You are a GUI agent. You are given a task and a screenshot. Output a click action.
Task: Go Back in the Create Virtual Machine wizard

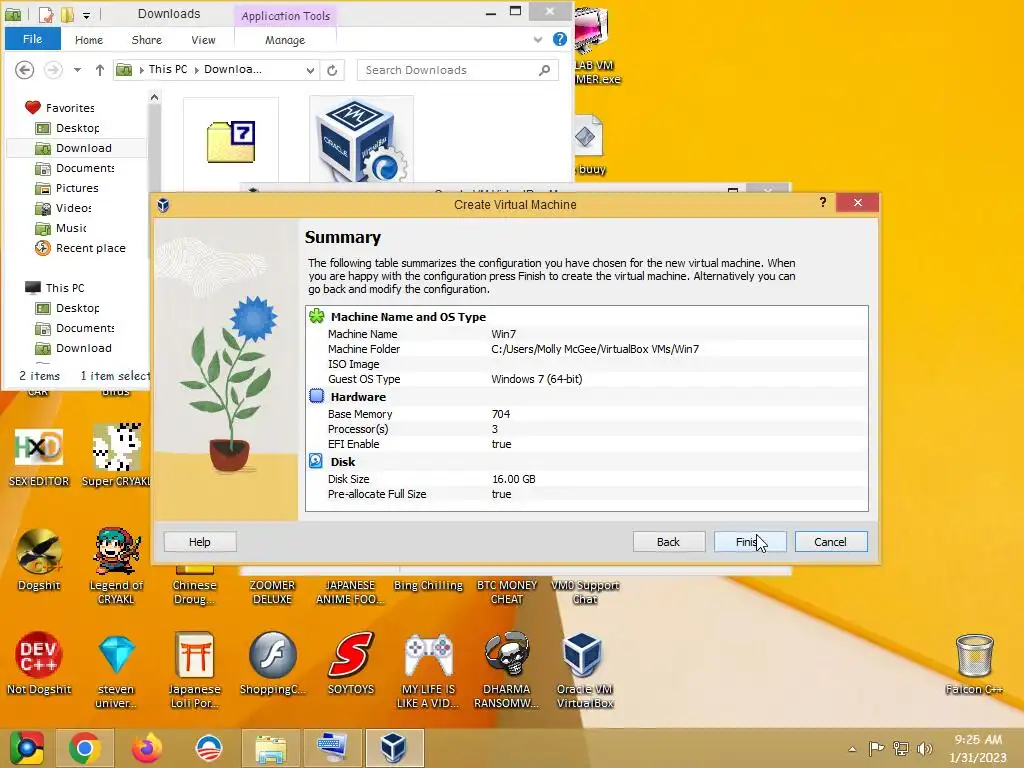coord(669,541)
